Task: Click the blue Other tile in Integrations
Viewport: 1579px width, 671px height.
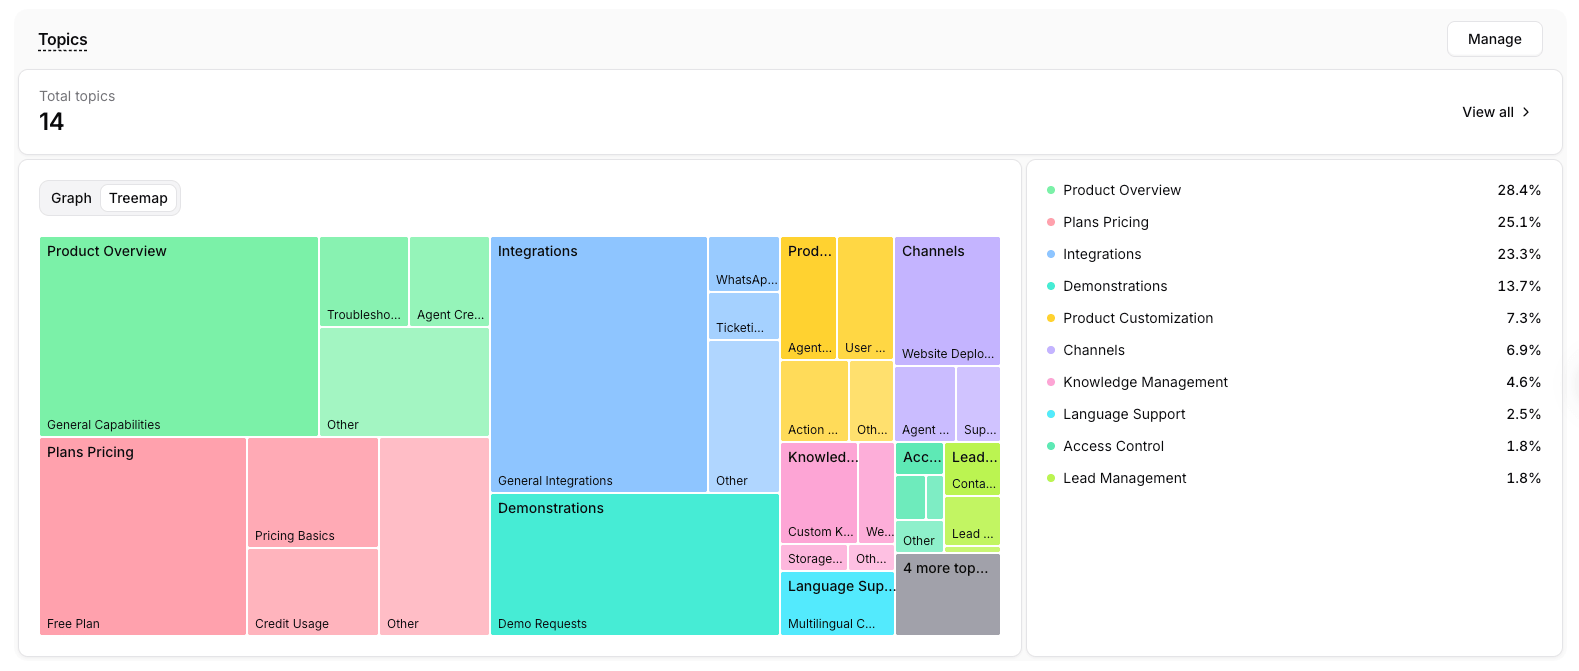Action: pos(744,416)
